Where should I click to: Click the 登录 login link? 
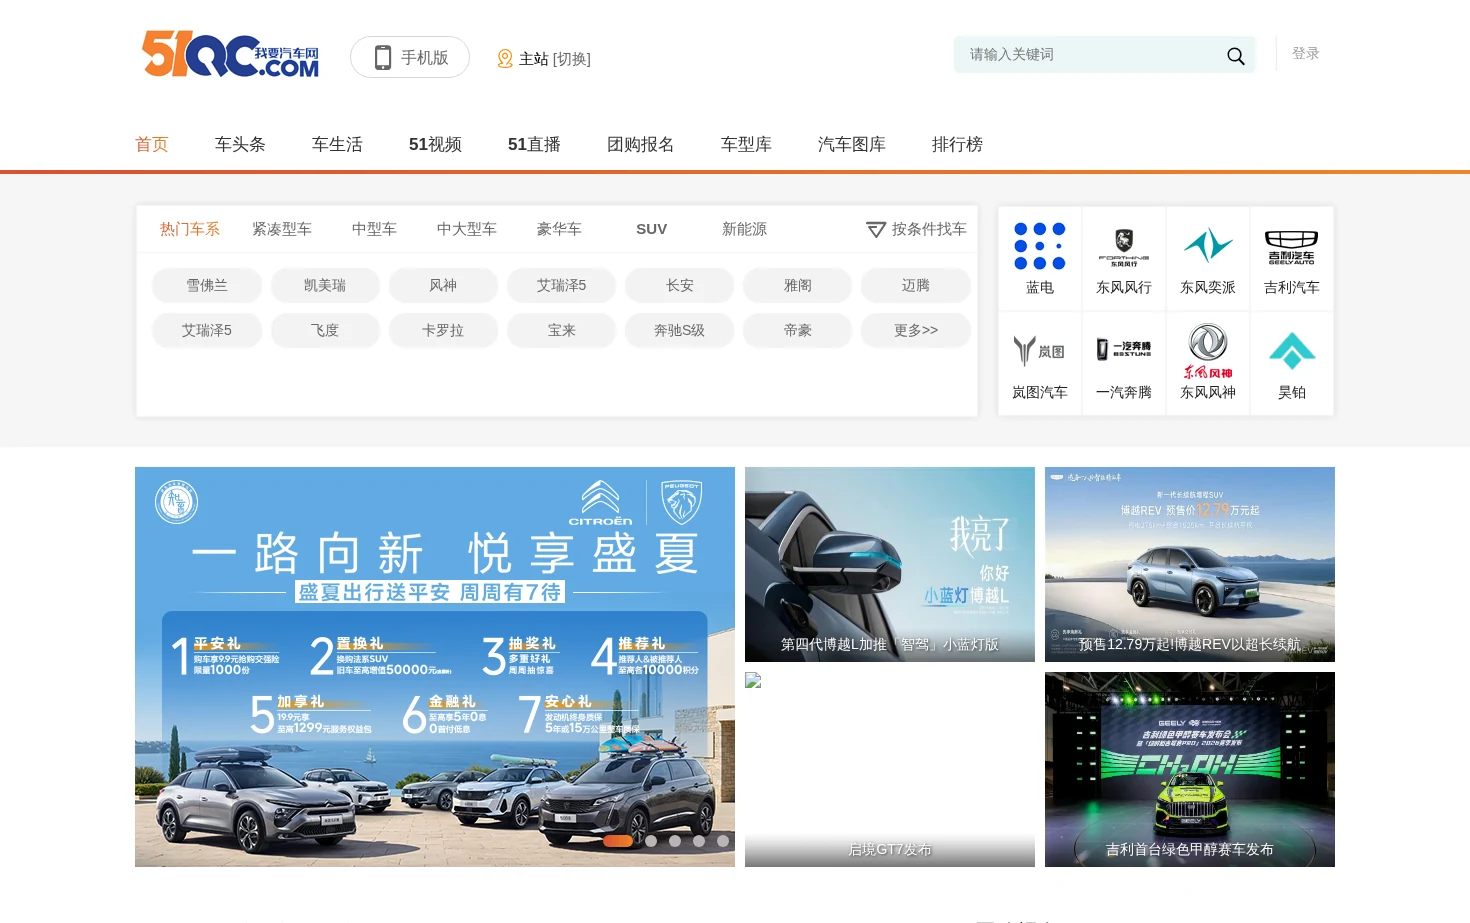click(x=1306, y=53)
